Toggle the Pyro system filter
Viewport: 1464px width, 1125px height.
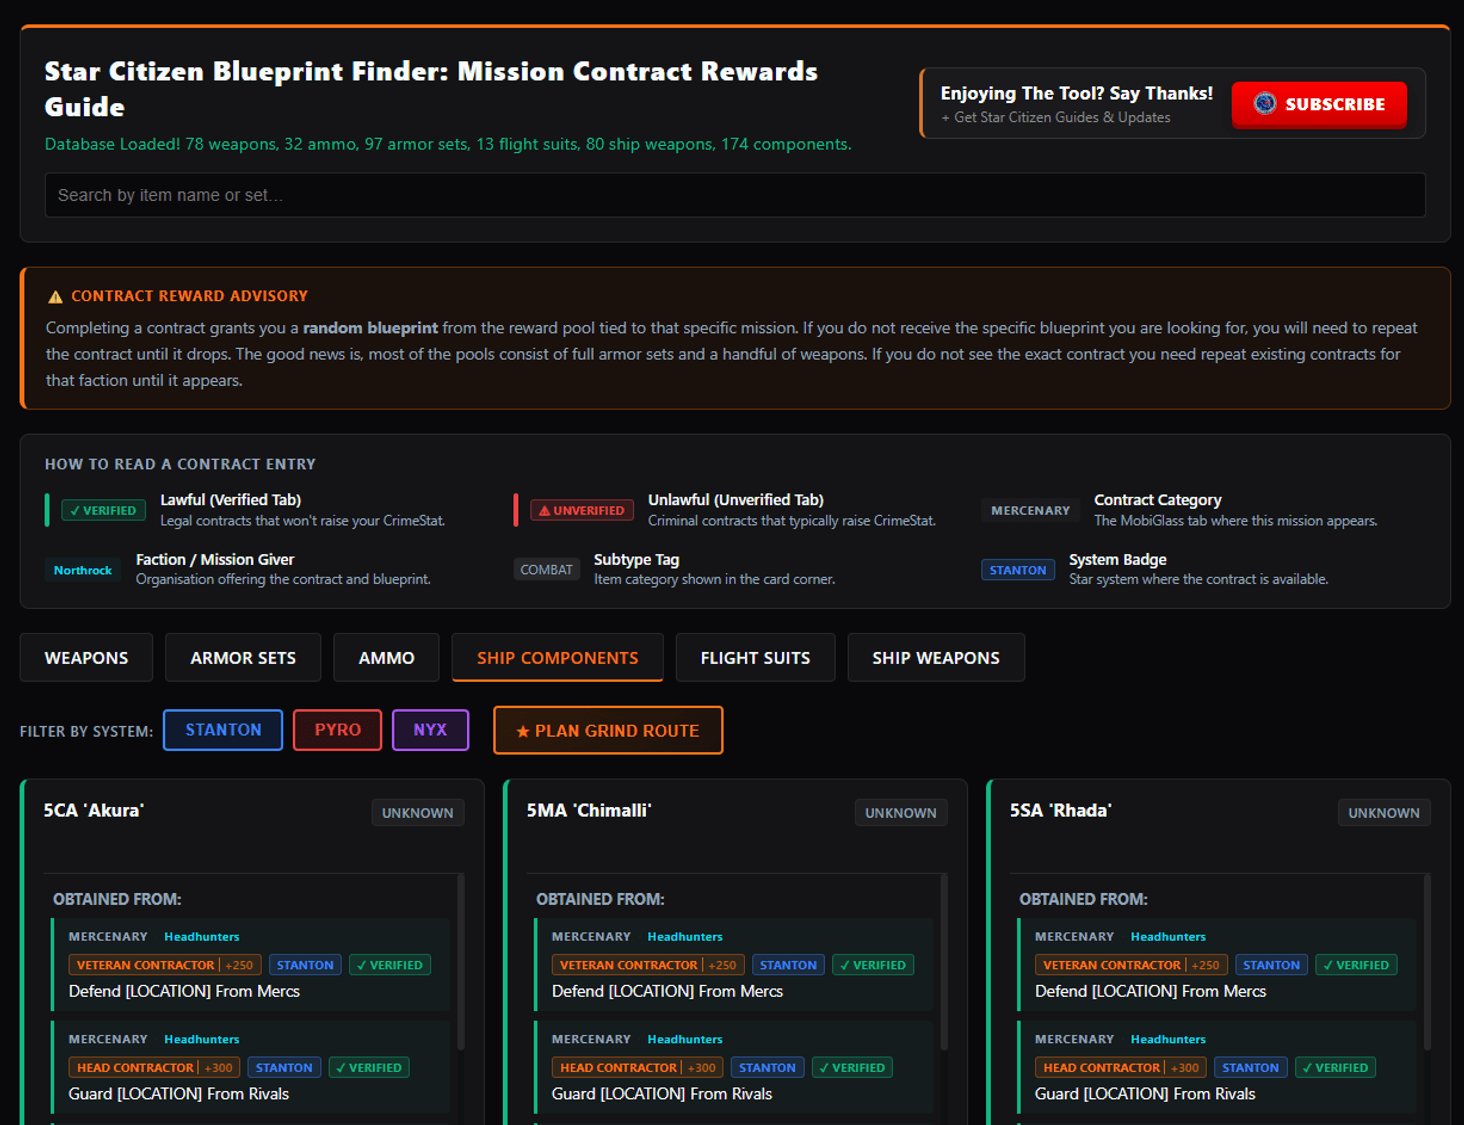tap(338, 730)
